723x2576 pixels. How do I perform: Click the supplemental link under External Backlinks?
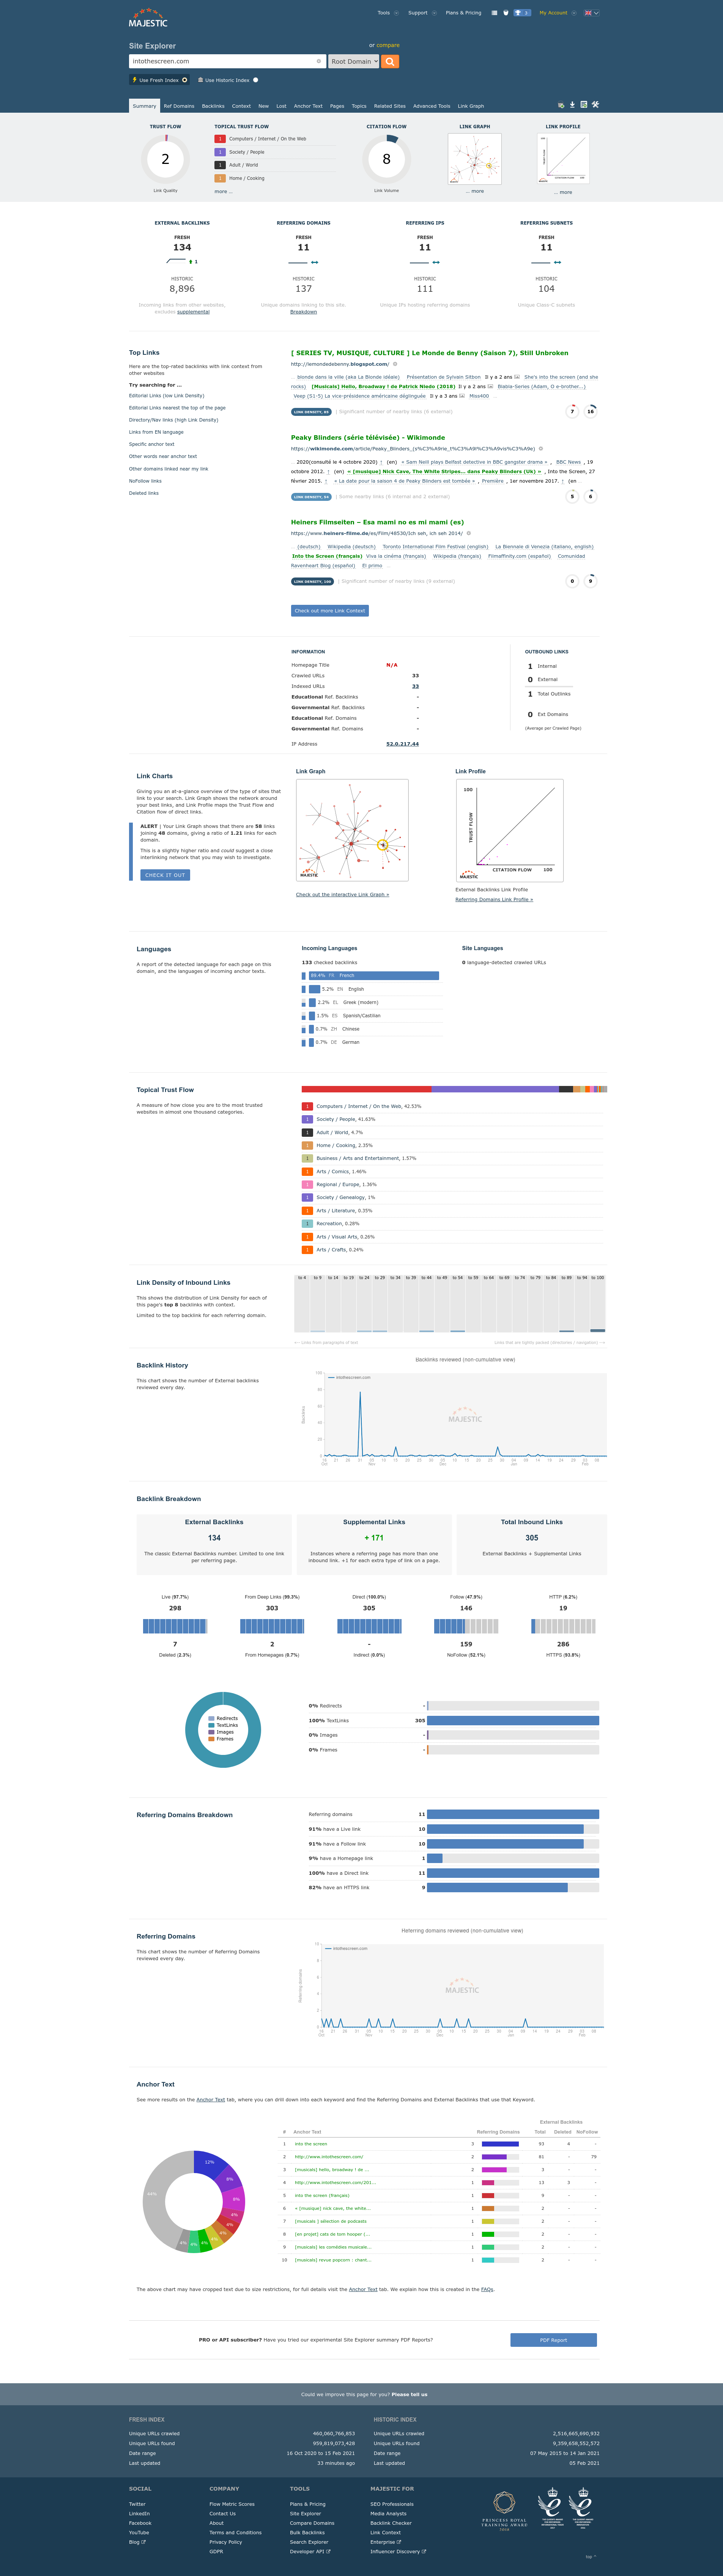pyautogui.click(x=193, y=312)
